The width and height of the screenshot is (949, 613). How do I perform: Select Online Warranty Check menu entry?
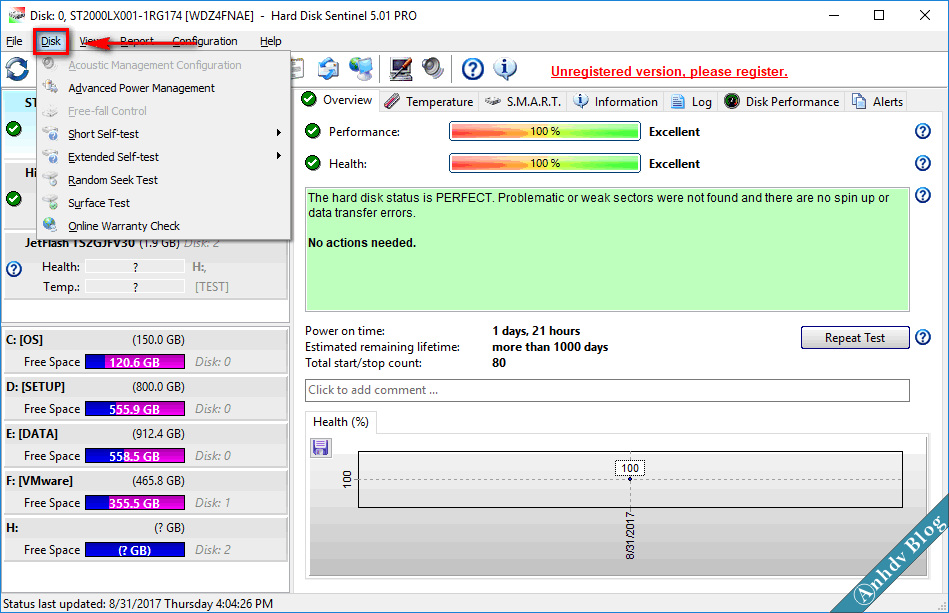163,226
